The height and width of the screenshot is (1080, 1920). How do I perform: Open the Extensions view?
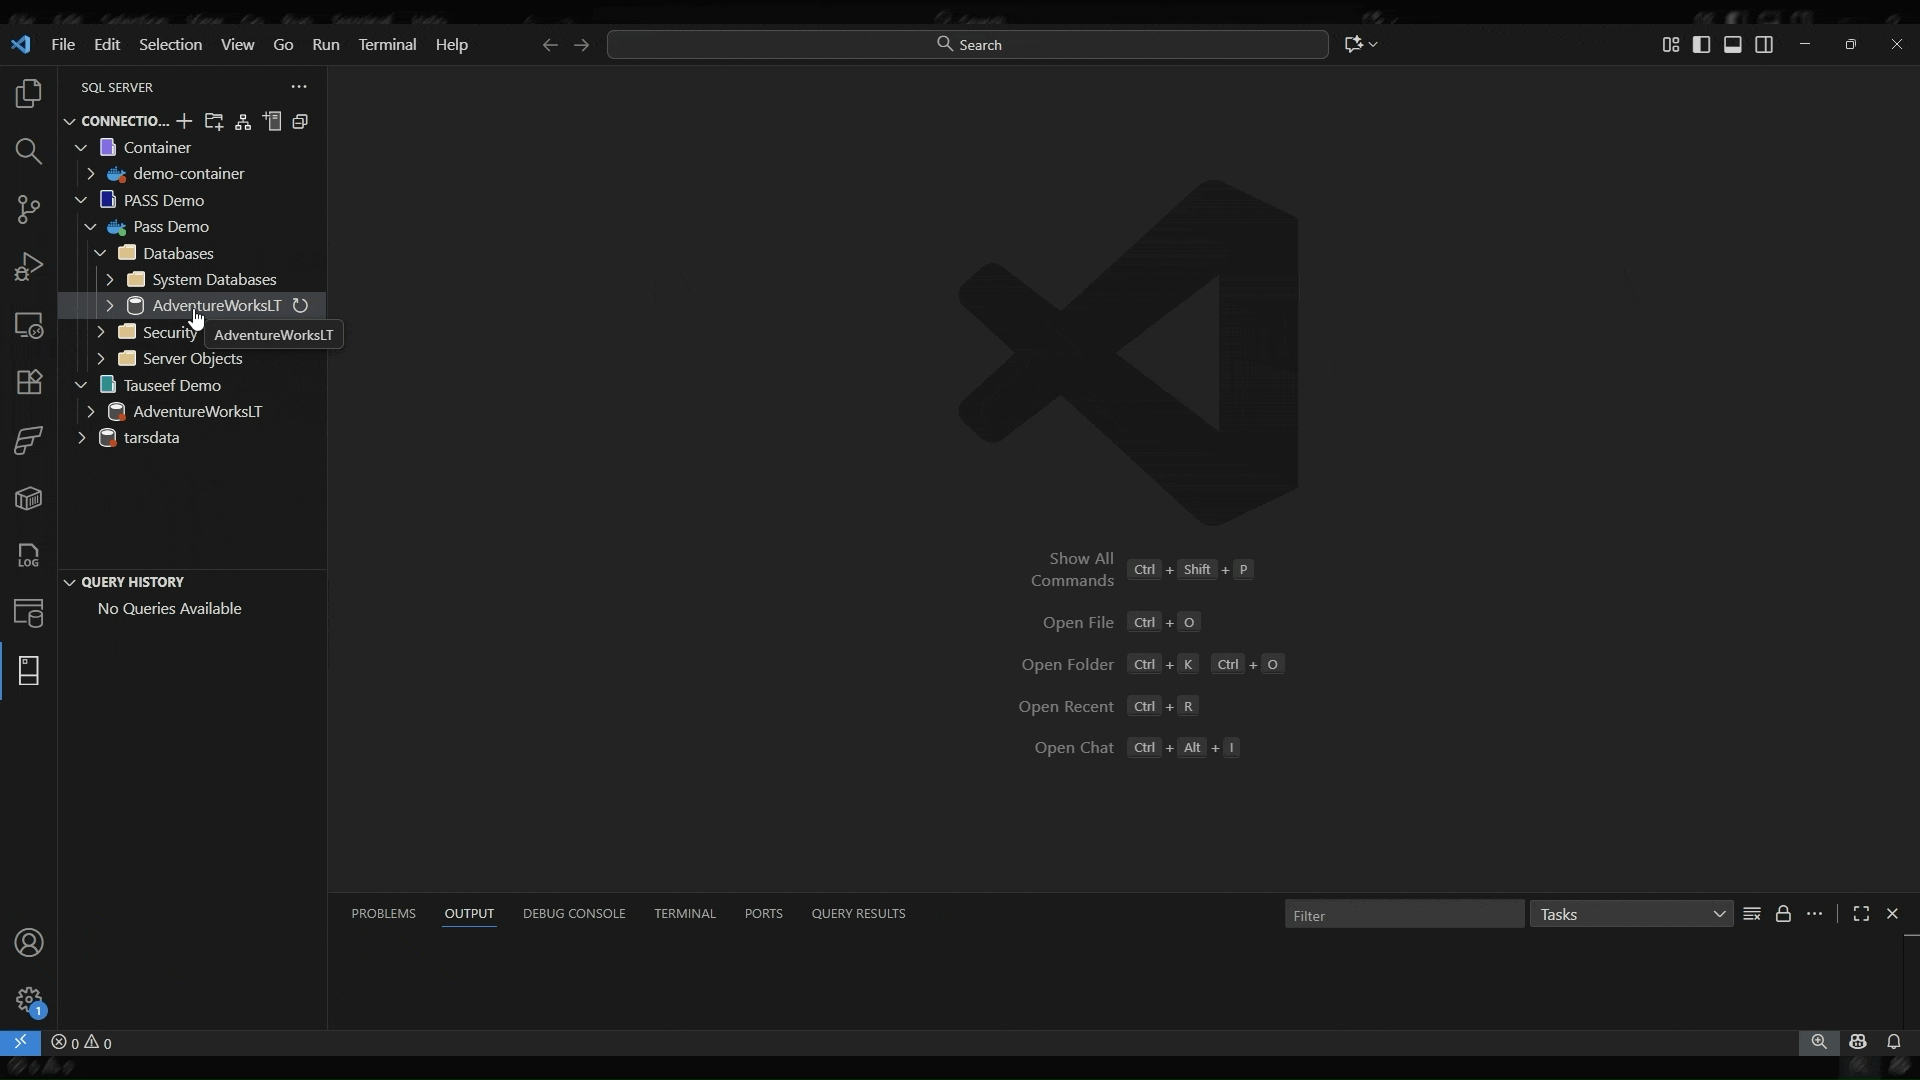pyautogui.click(x=29, y=382)
